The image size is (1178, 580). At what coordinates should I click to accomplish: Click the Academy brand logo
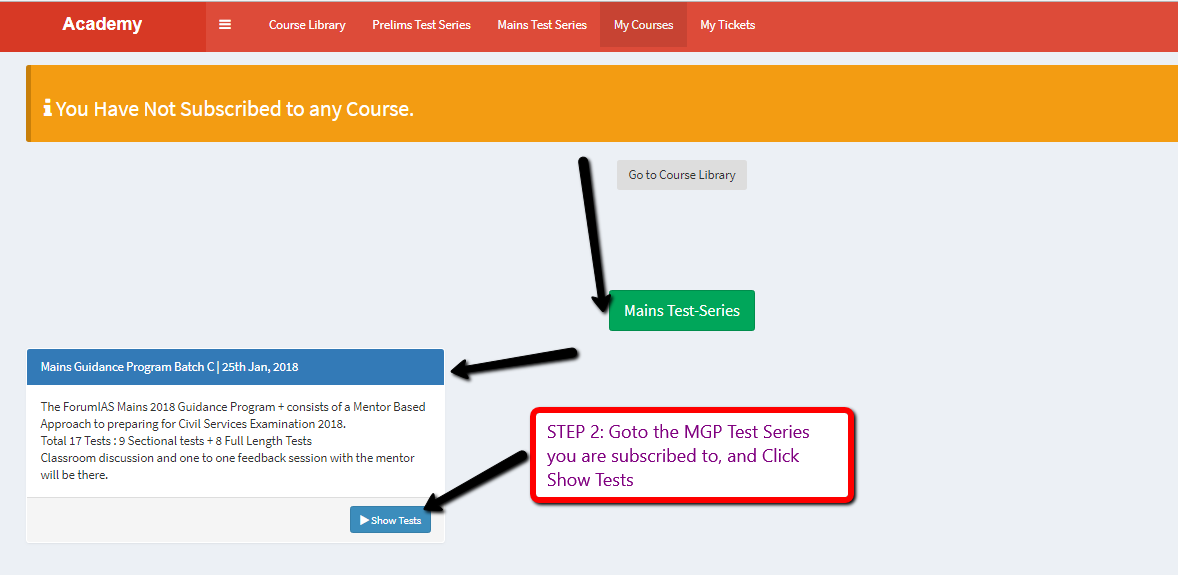[x=102, y=25]
